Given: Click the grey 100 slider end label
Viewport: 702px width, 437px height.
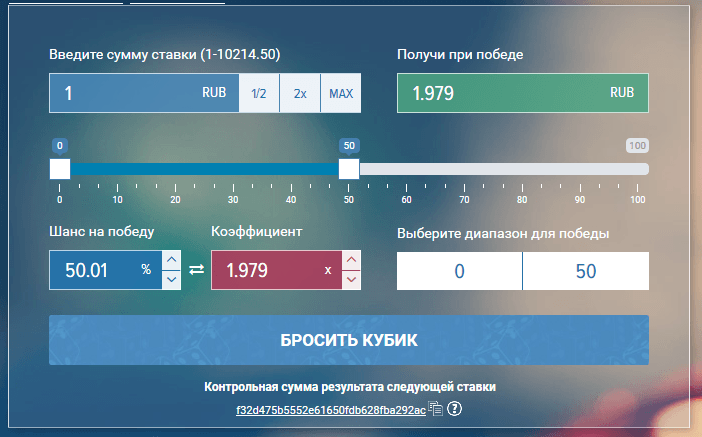Looking at the screenshot, I should [x=637, y=146].
